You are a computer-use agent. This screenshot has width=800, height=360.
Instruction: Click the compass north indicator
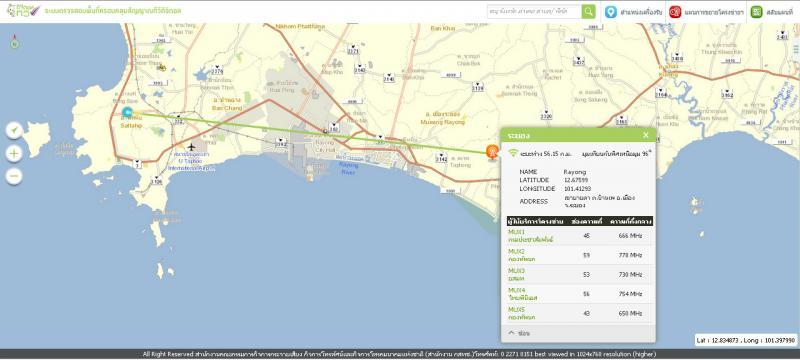(x=15, y=42)
